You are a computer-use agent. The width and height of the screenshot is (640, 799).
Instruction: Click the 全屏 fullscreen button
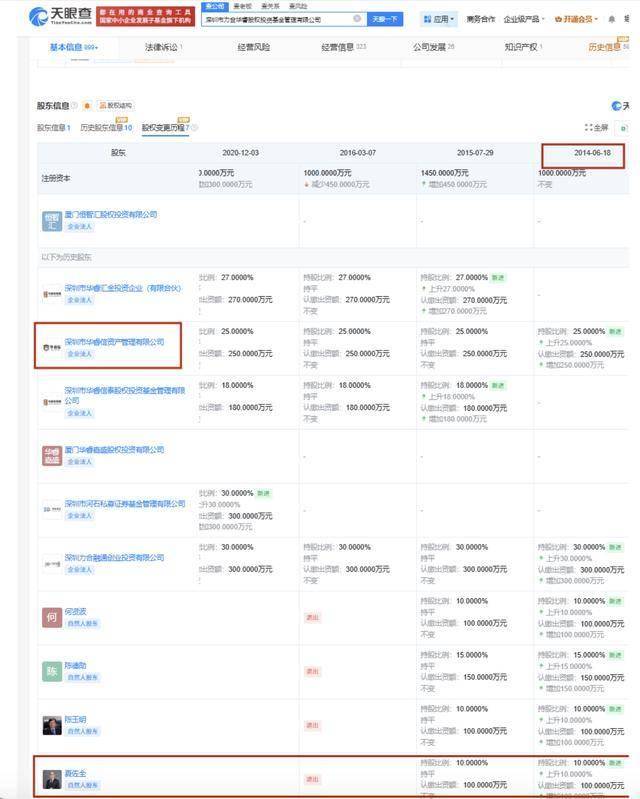(596, 127)
